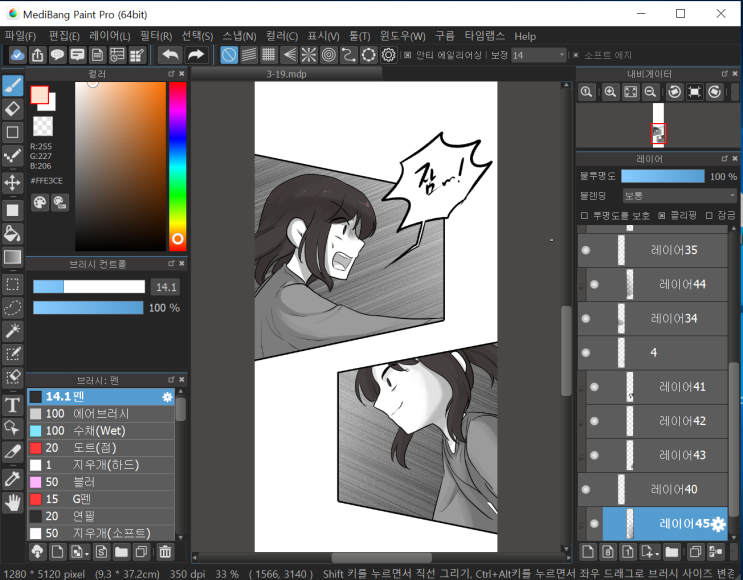Screen dimensions: 743x580
Task: Enable the radial snap icon
Action: point(308,55)
